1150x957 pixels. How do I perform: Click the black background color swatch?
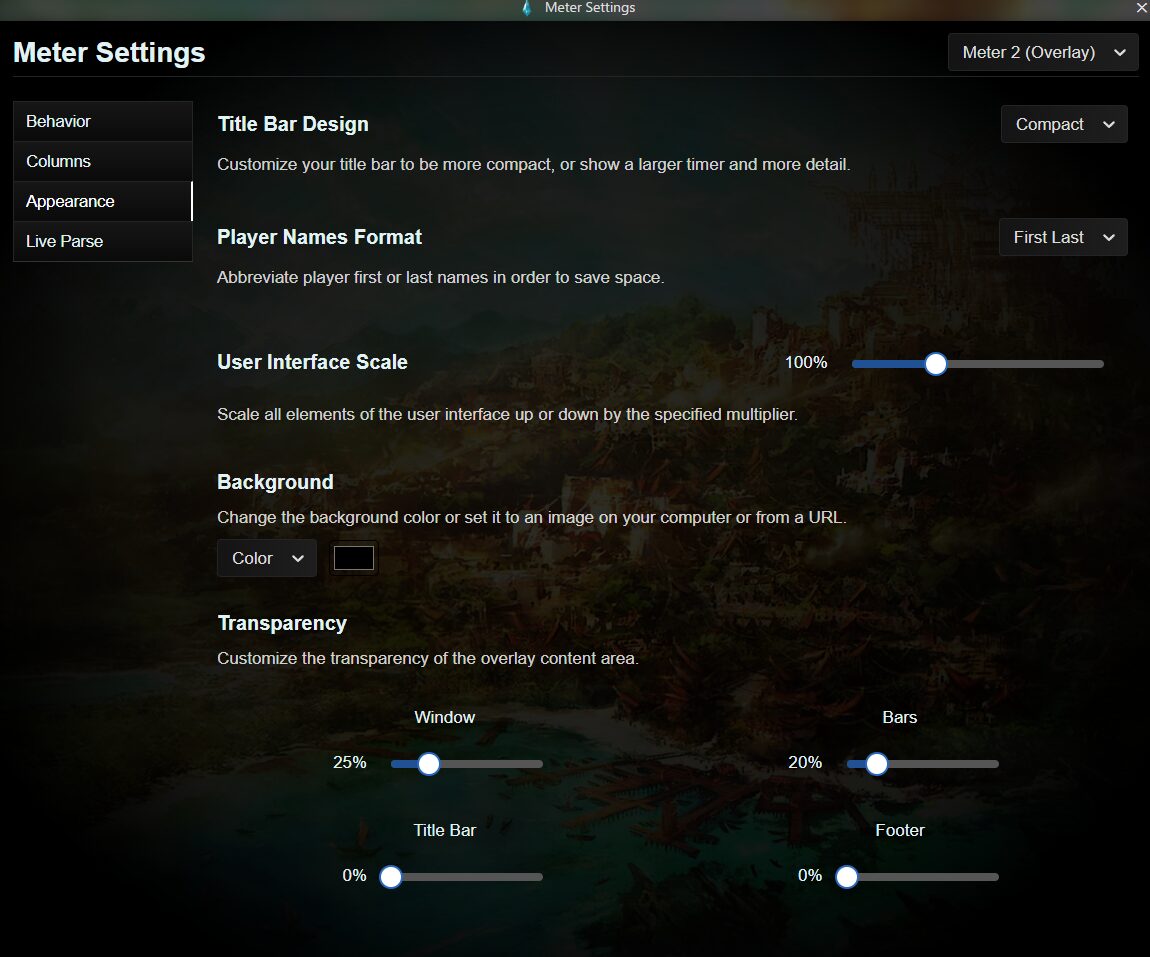(x=354, y=558)
